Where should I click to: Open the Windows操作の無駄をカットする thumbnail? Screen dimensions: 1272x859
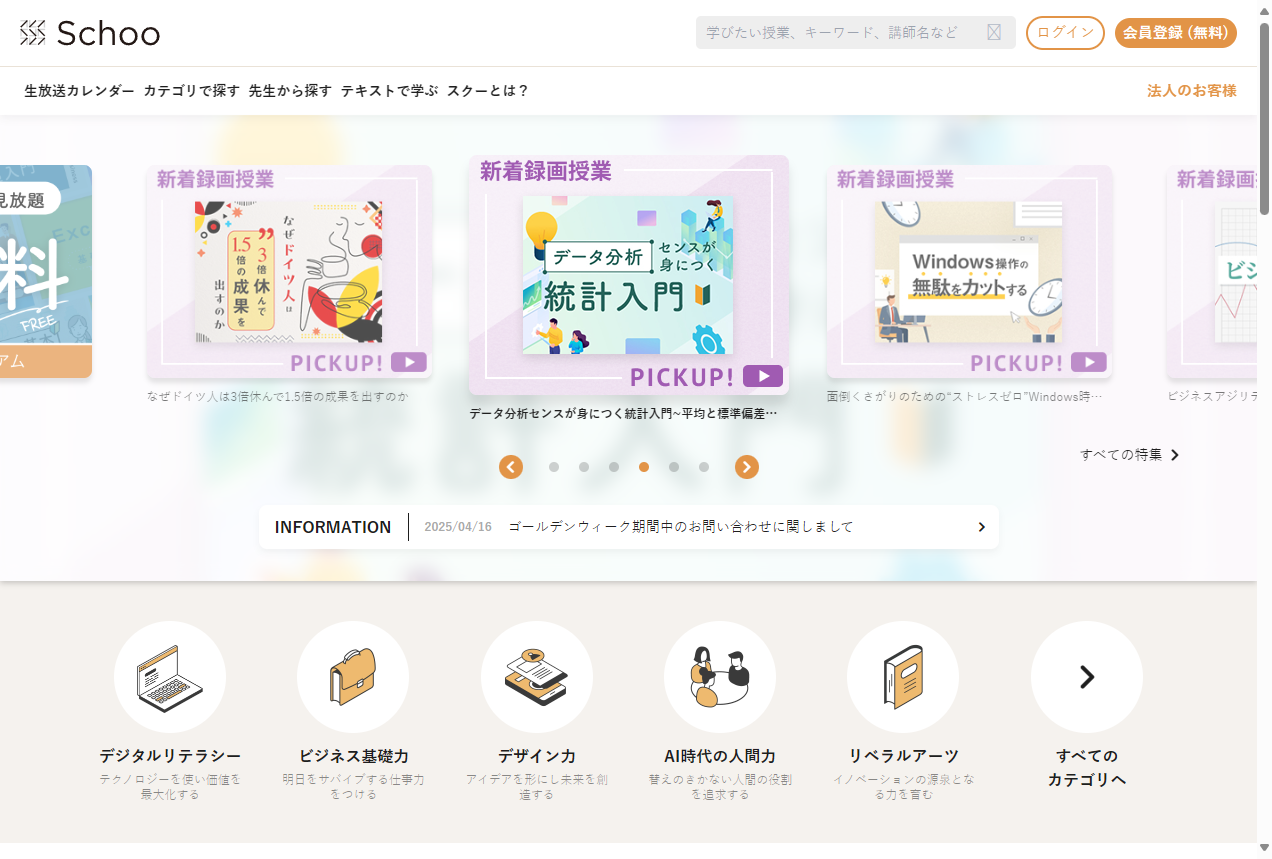pyautogui.click(x=968, y=272)
